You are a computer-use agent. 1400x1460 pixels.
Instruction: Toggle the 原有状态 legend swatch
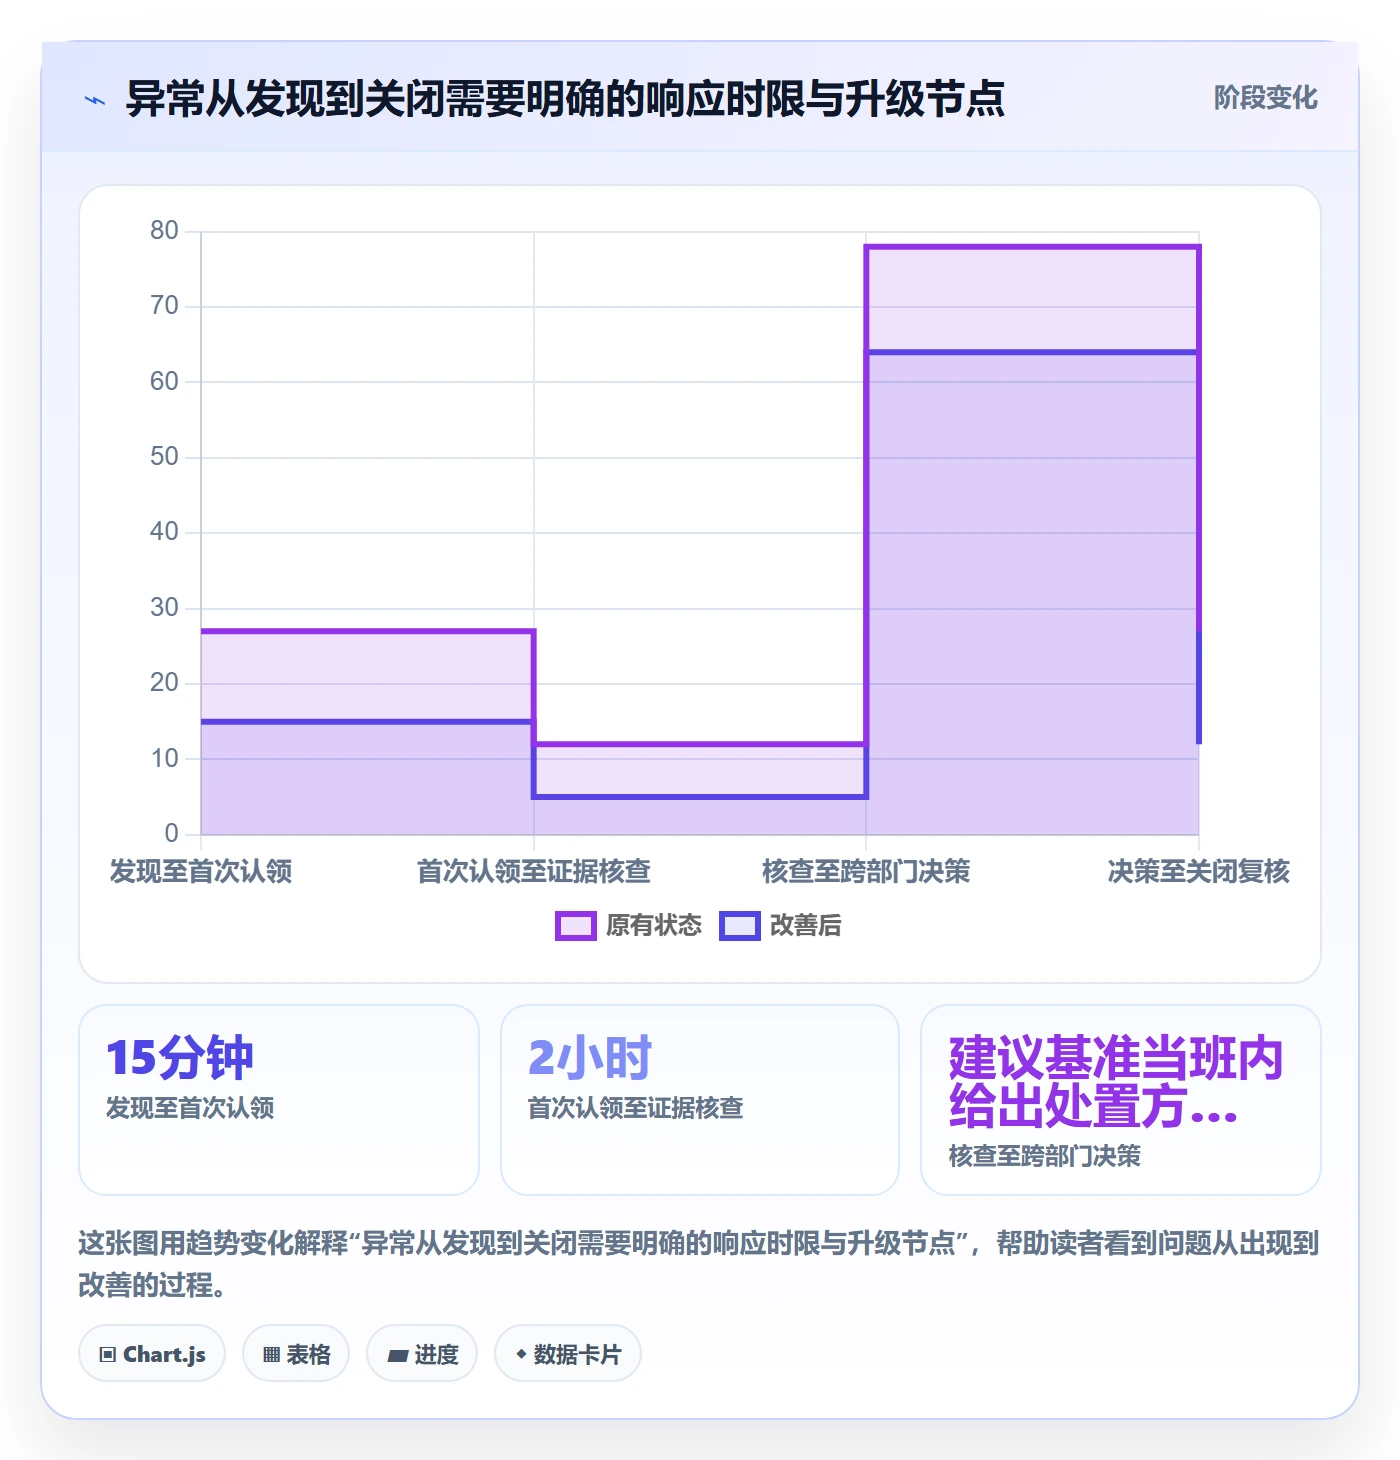(x=575, y=926)
